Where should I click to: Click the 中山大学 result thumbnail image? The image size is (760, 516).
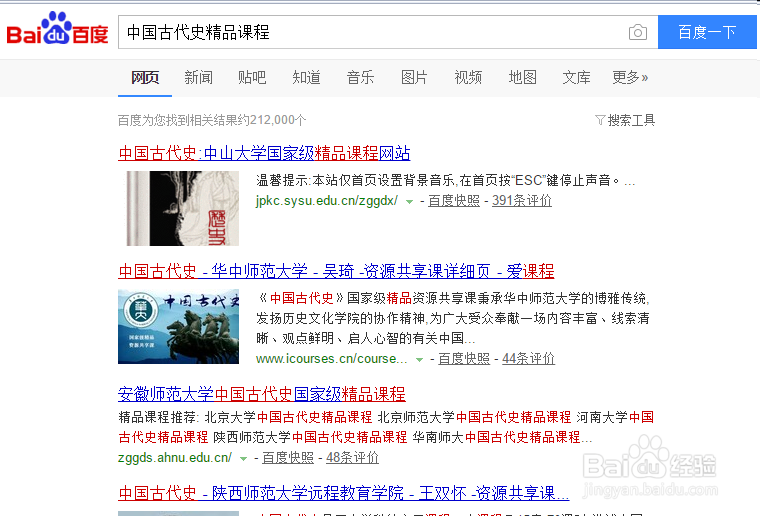tap(182, 208)
